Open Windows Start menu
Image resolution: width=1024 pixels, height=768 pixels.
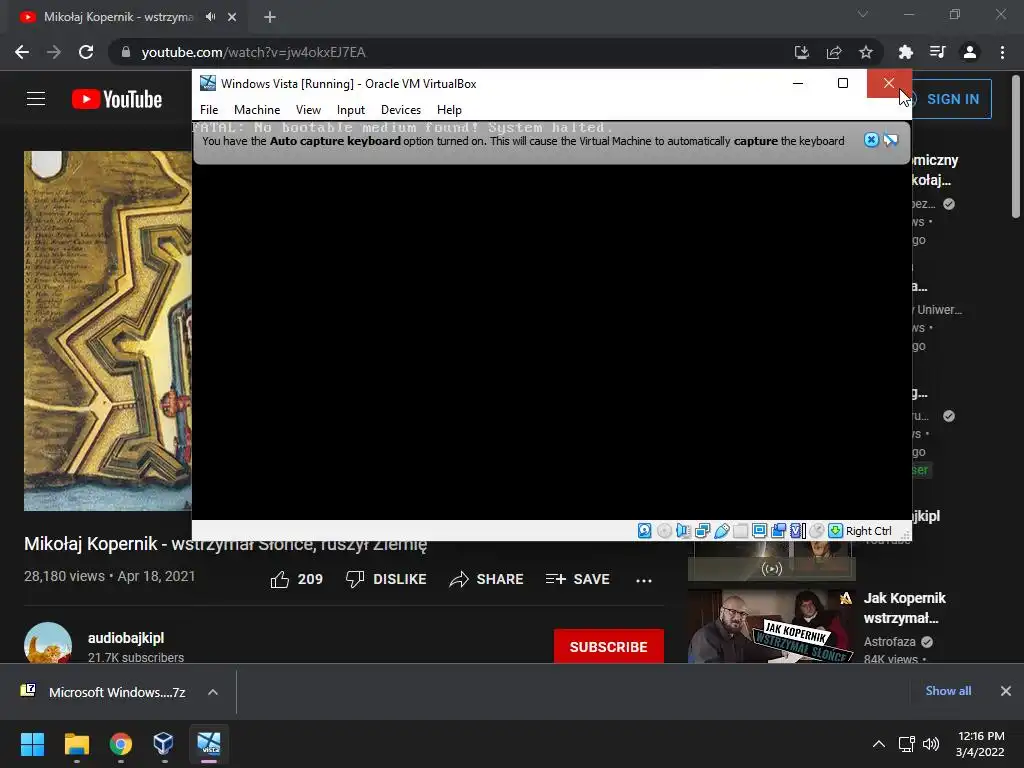(x=32, y=744)
